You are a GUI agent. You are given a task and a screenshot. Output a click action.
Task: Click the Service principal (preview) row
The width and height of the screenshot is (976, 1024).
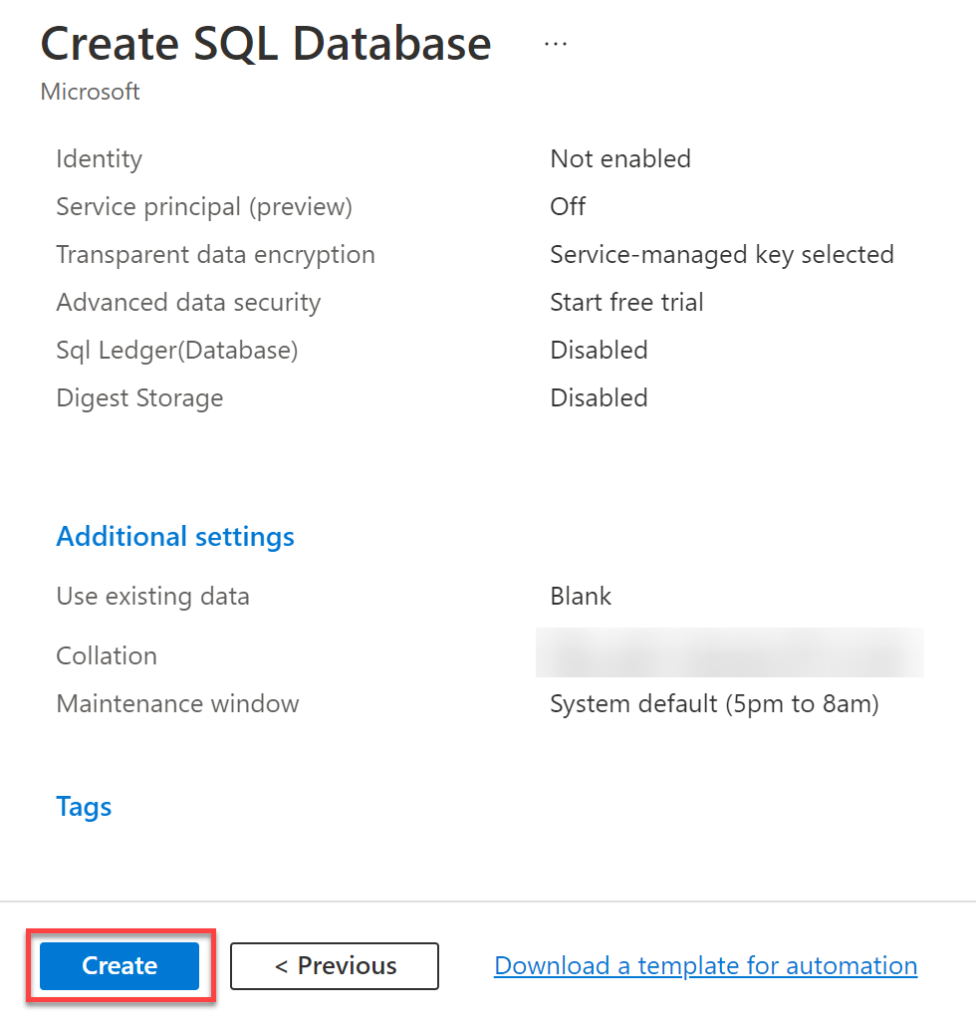pos(204,206)
